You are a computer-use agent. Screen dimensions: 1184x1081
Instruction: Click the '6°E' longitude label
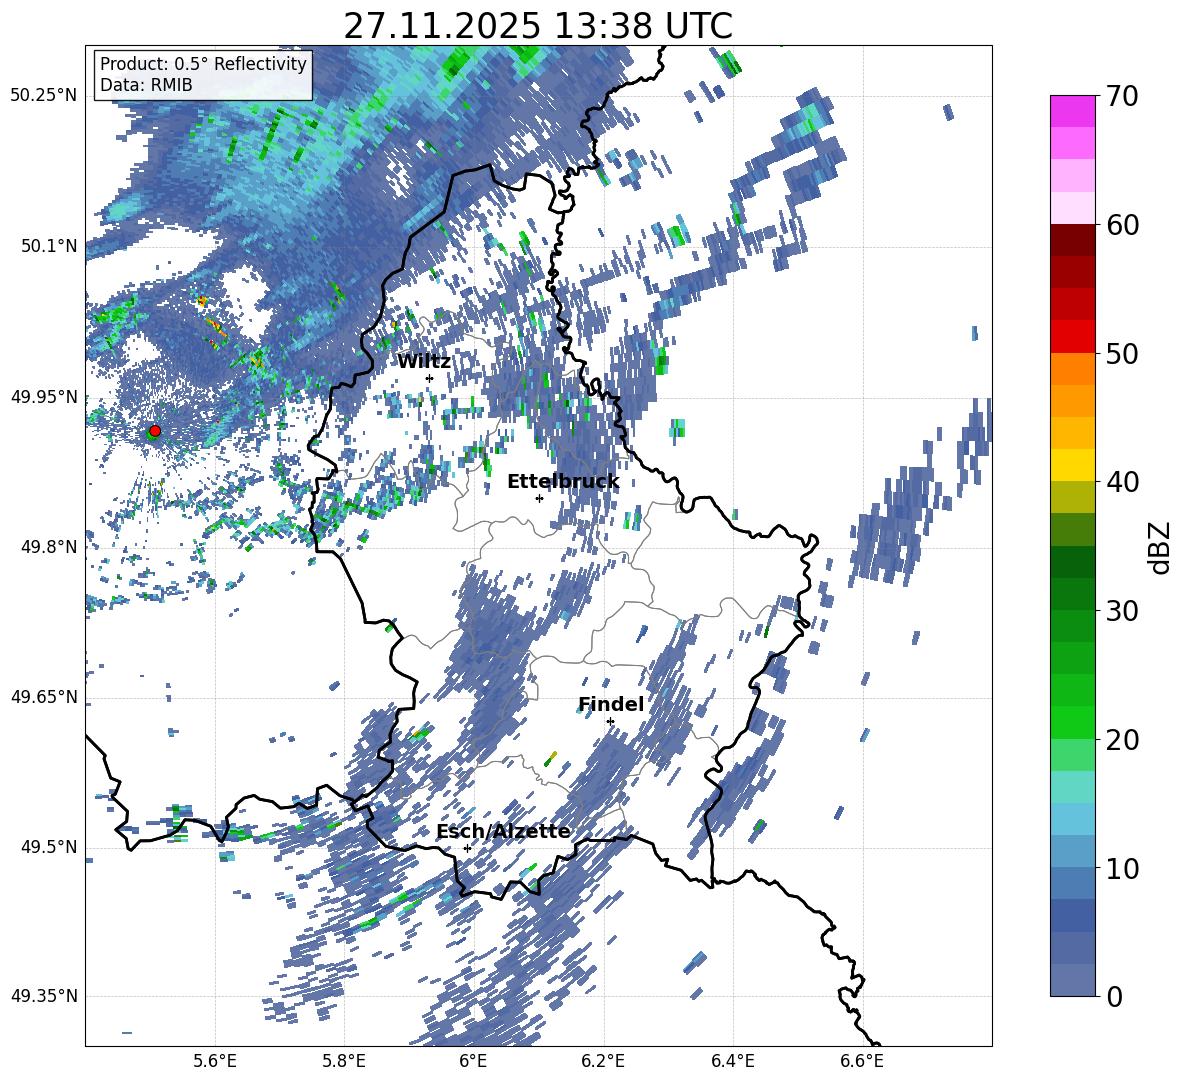[x=473, y=1061]
